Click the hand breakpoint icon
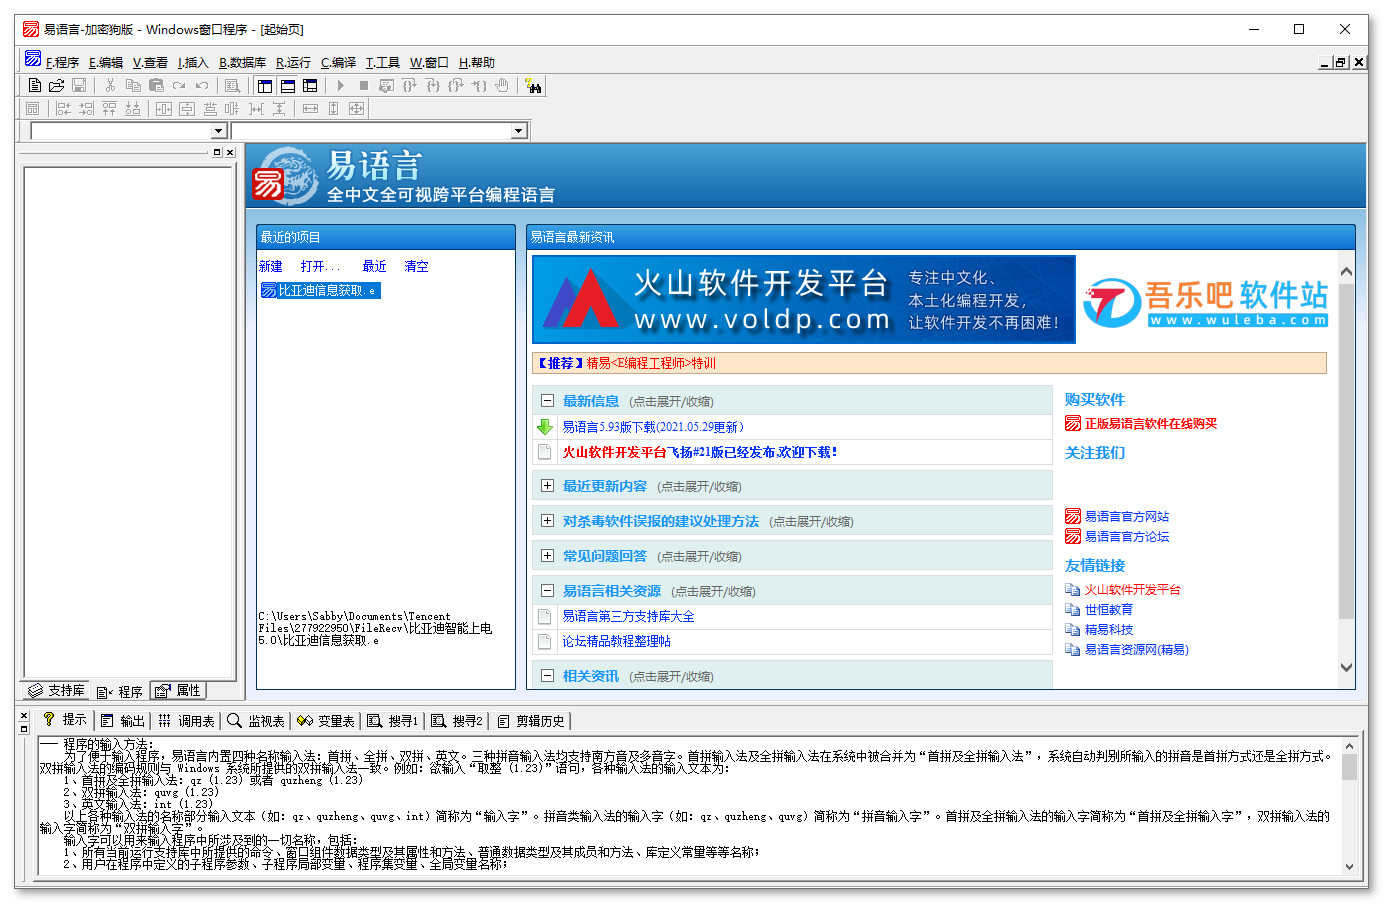Image resolution: width=1383 pixels, height=903 pixels. click(x=502, y=86)
